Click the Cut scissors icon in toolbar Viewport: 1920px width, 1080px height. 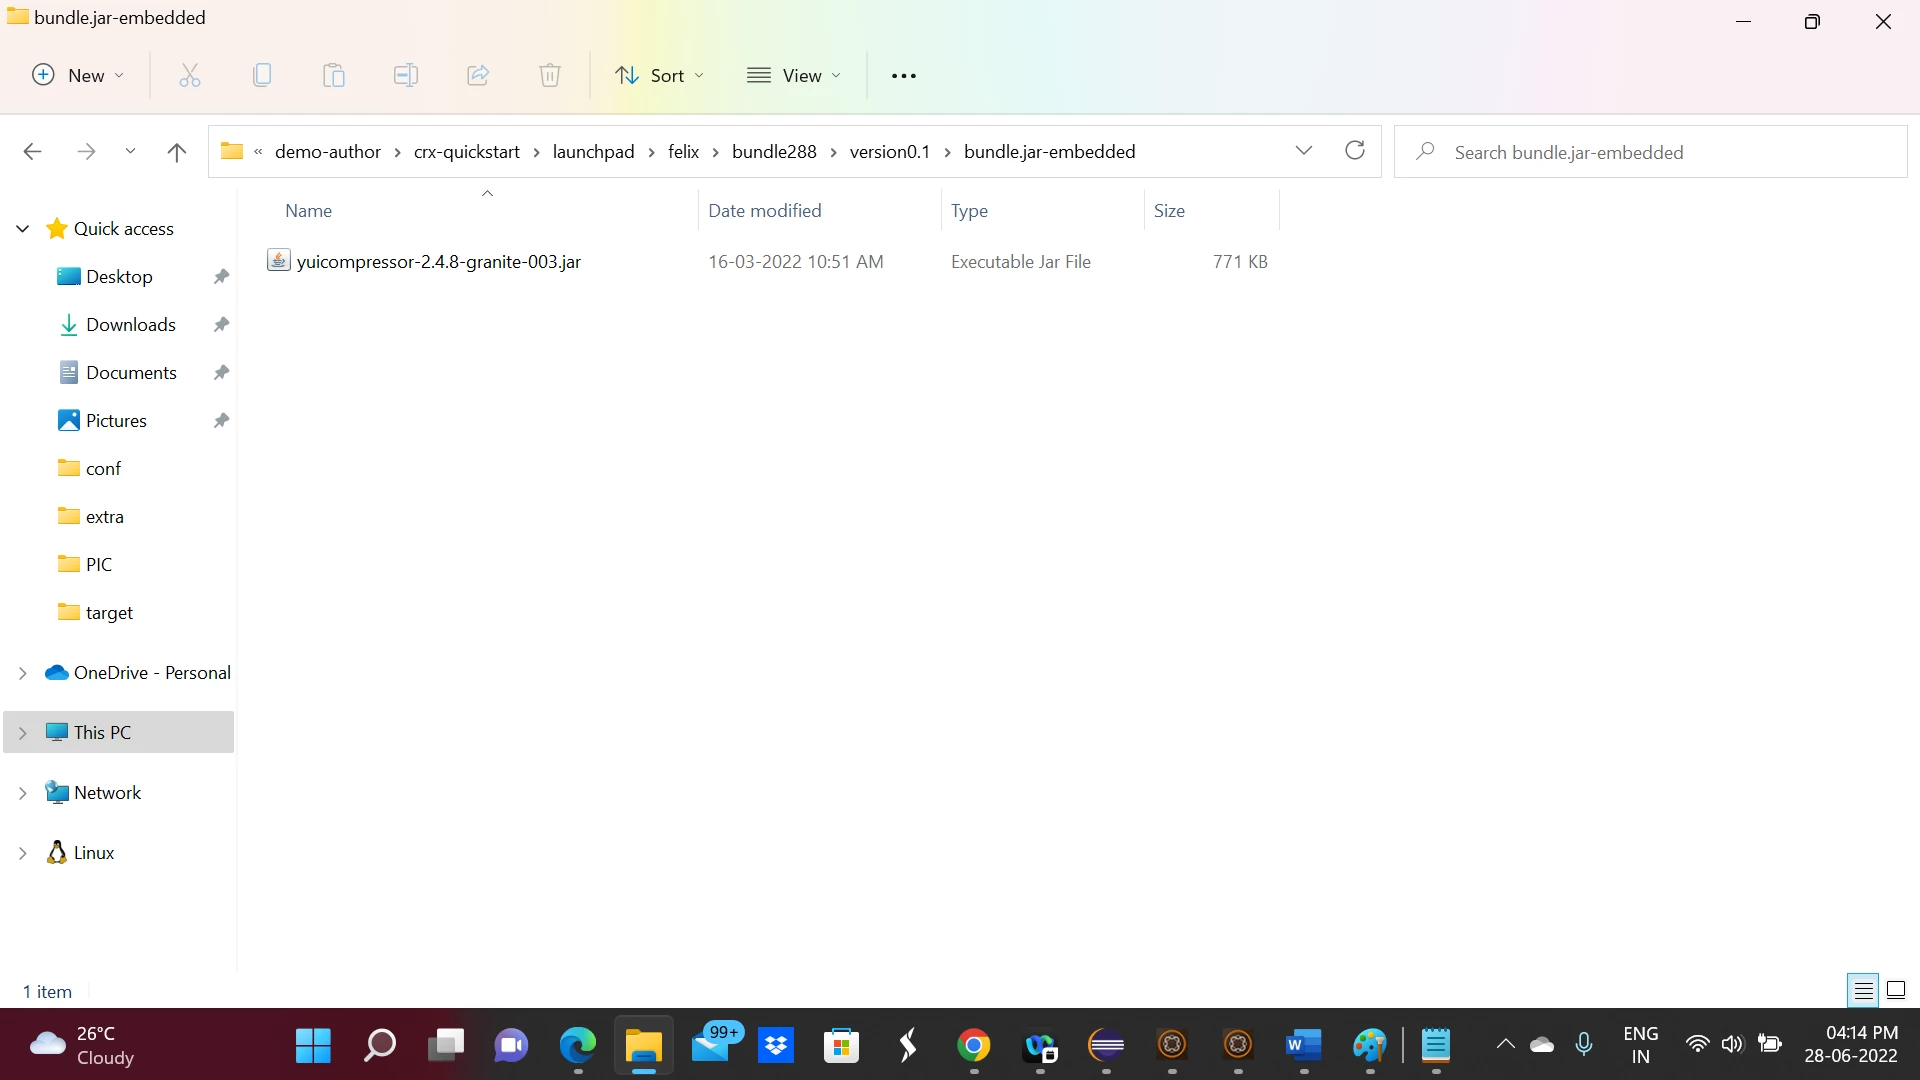click(190, 75)
